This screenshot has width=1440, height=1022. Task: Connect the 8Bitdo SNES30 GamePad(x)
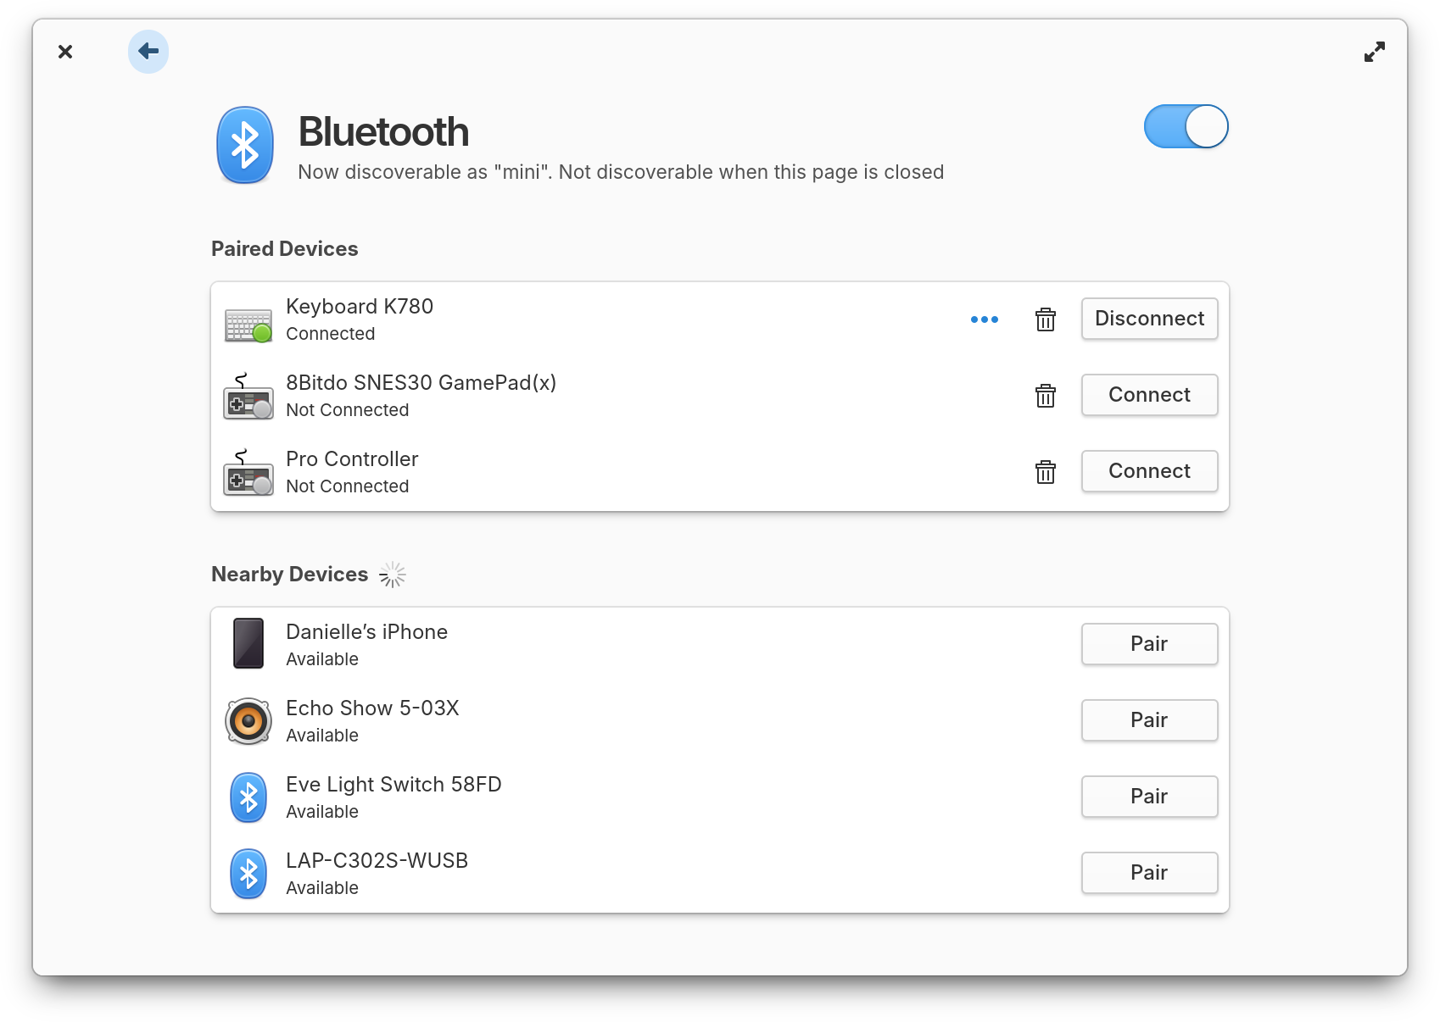click(x=1149, y=395)
